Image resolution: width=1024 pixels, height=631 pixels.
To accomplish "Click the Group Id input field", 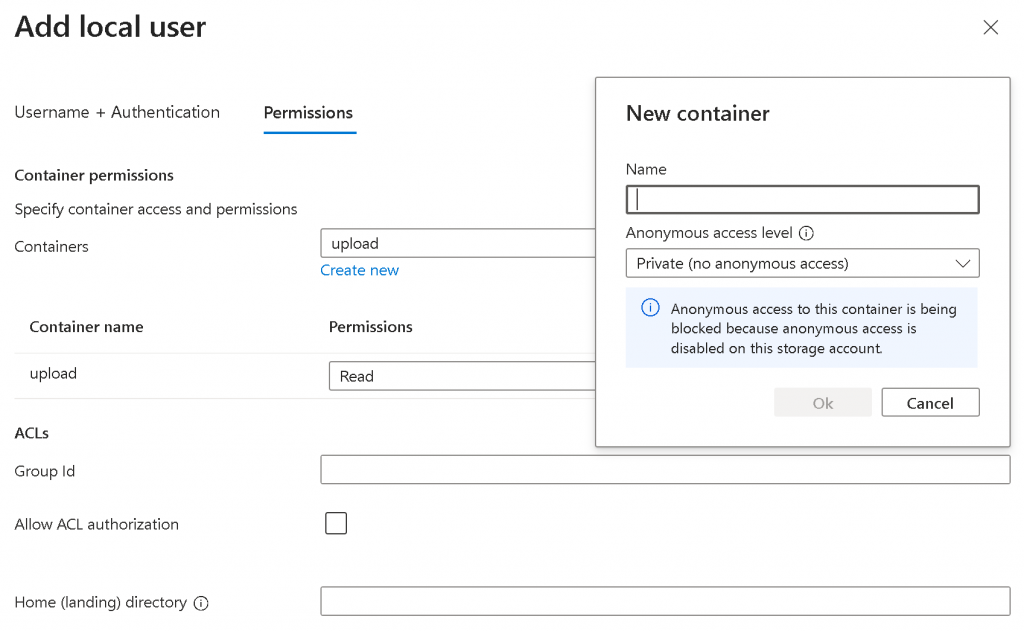I will pos(665,470).
